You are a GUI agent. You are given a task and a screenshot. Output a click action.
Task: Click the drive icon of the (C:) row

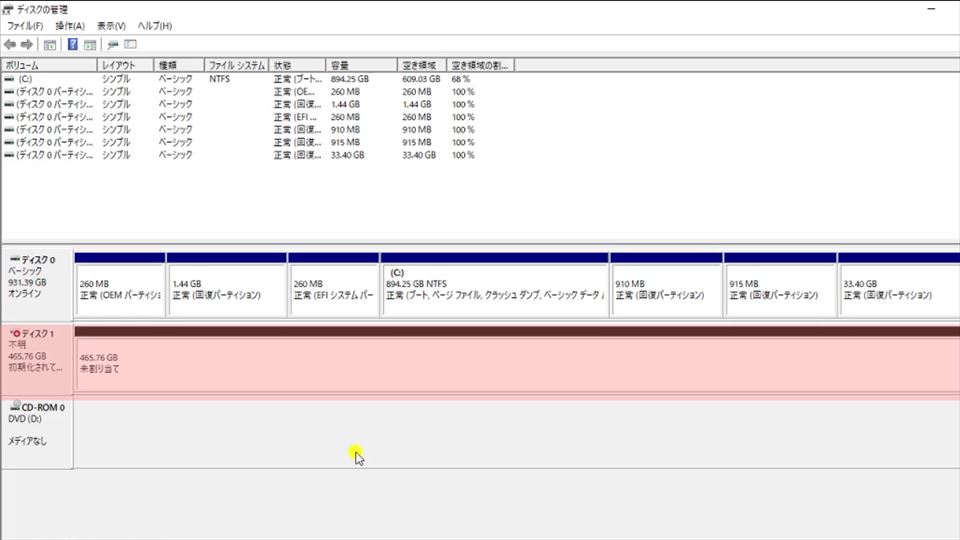pos(9,79)
